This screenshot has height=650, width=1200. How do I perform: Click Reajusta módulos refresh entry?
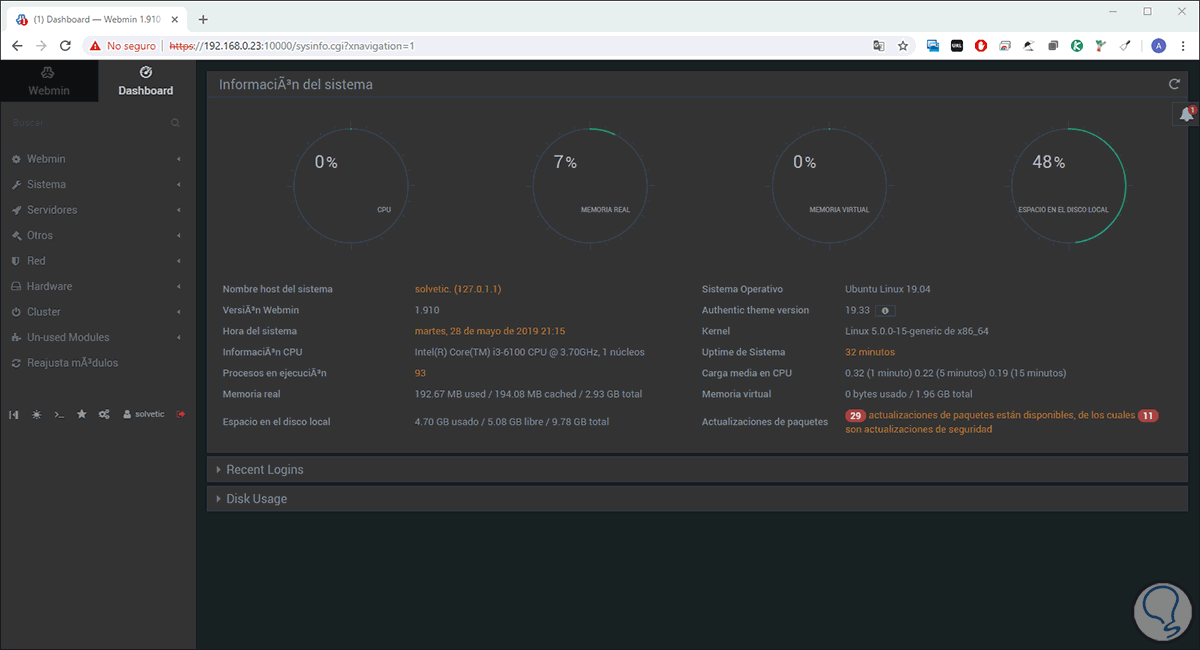(x=97, y=363)
